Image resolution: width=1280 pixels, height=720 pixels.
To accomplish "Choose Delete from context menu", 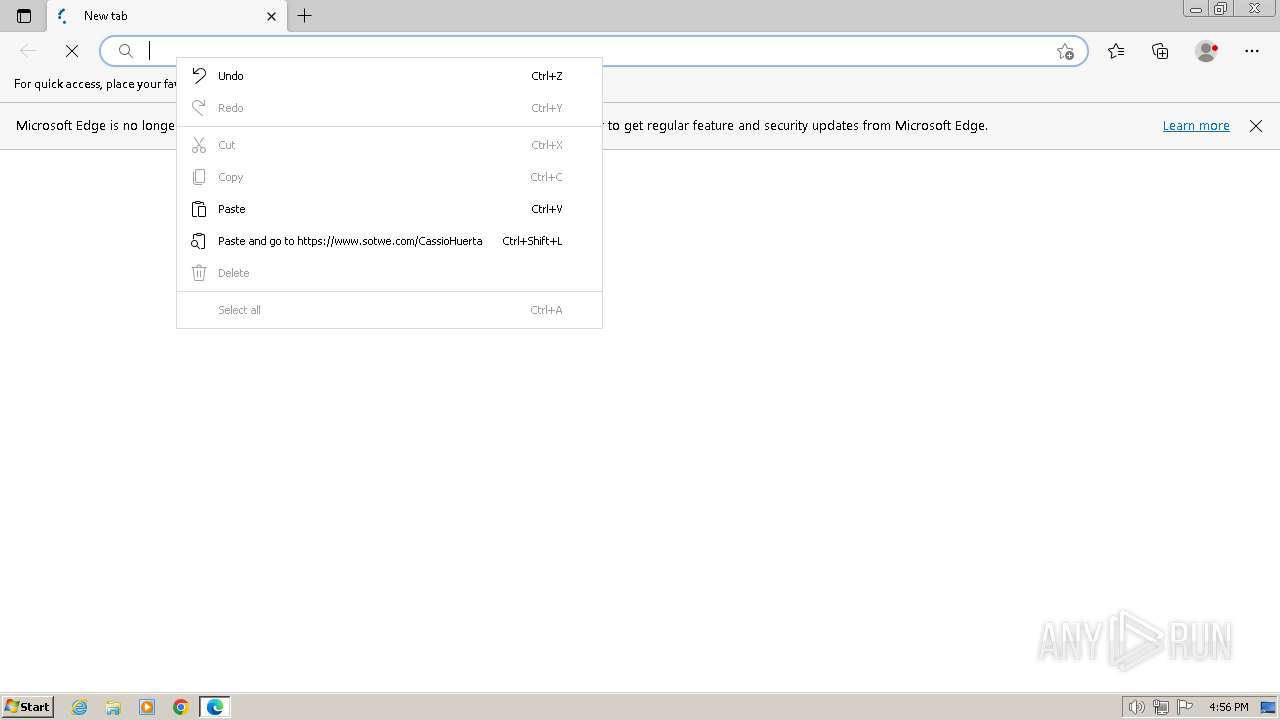I will tap(389, 273).
